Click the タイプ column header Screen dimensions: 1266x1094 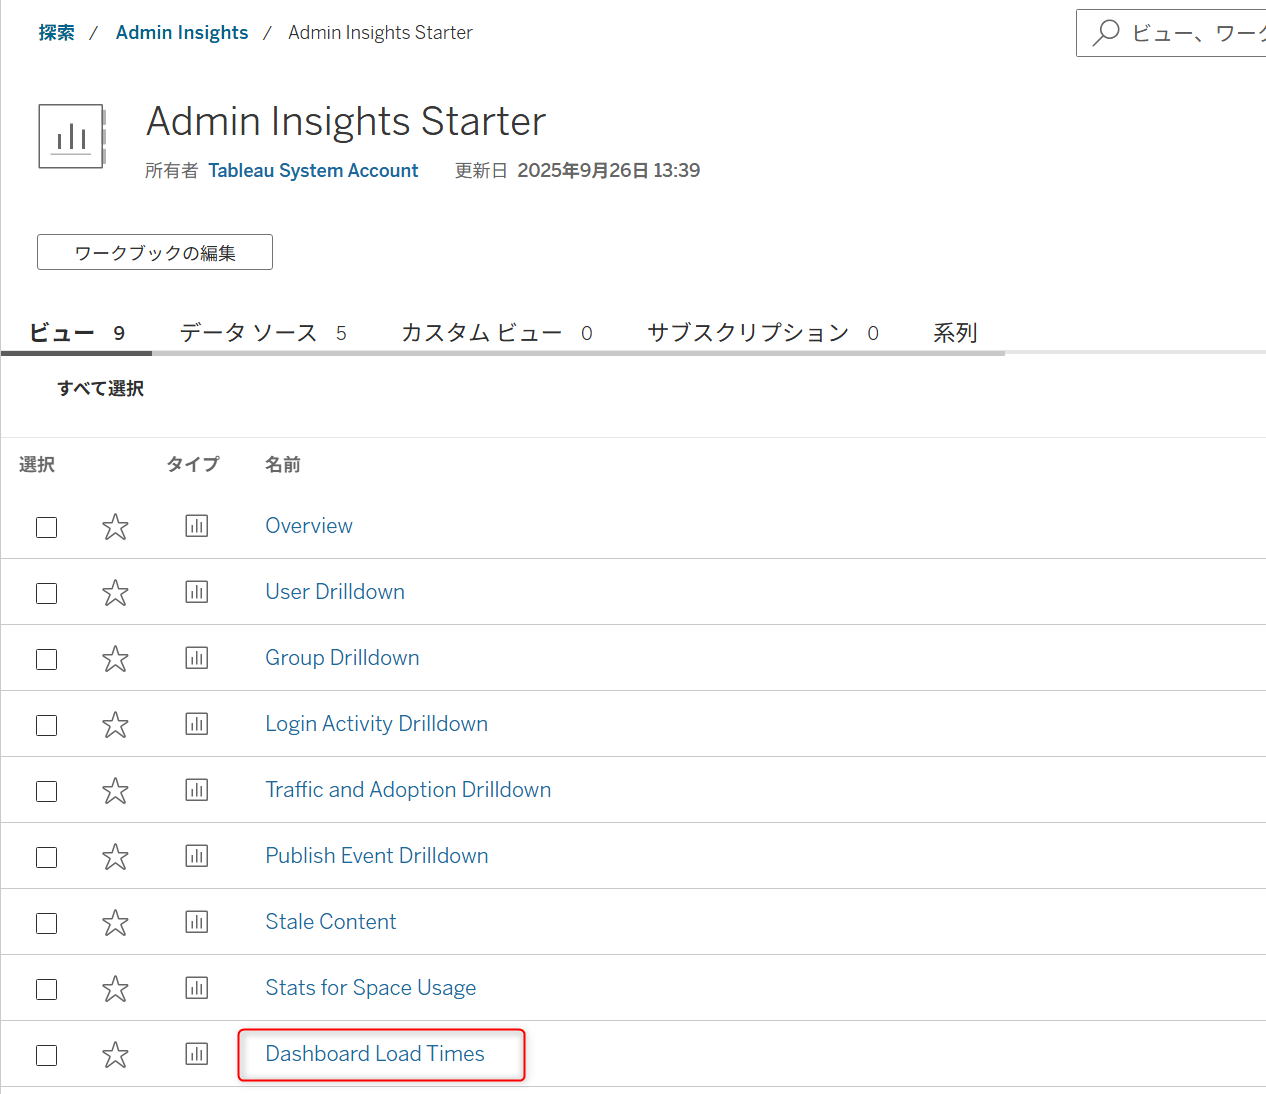tap(192, 464)
